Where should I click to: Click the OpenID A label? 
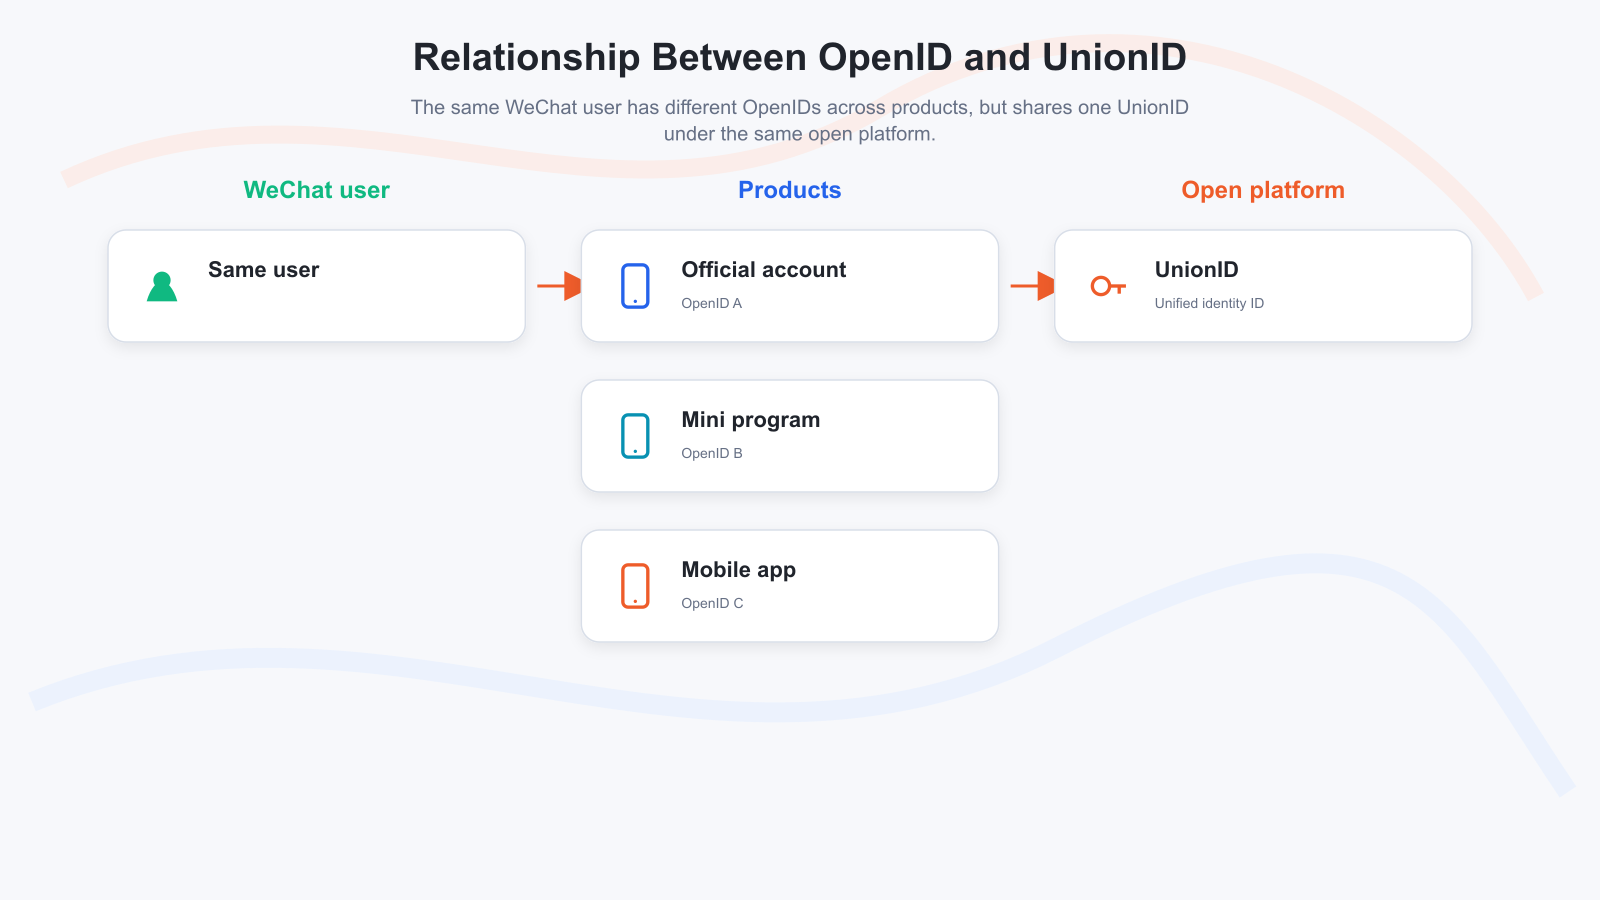(712, 303)
